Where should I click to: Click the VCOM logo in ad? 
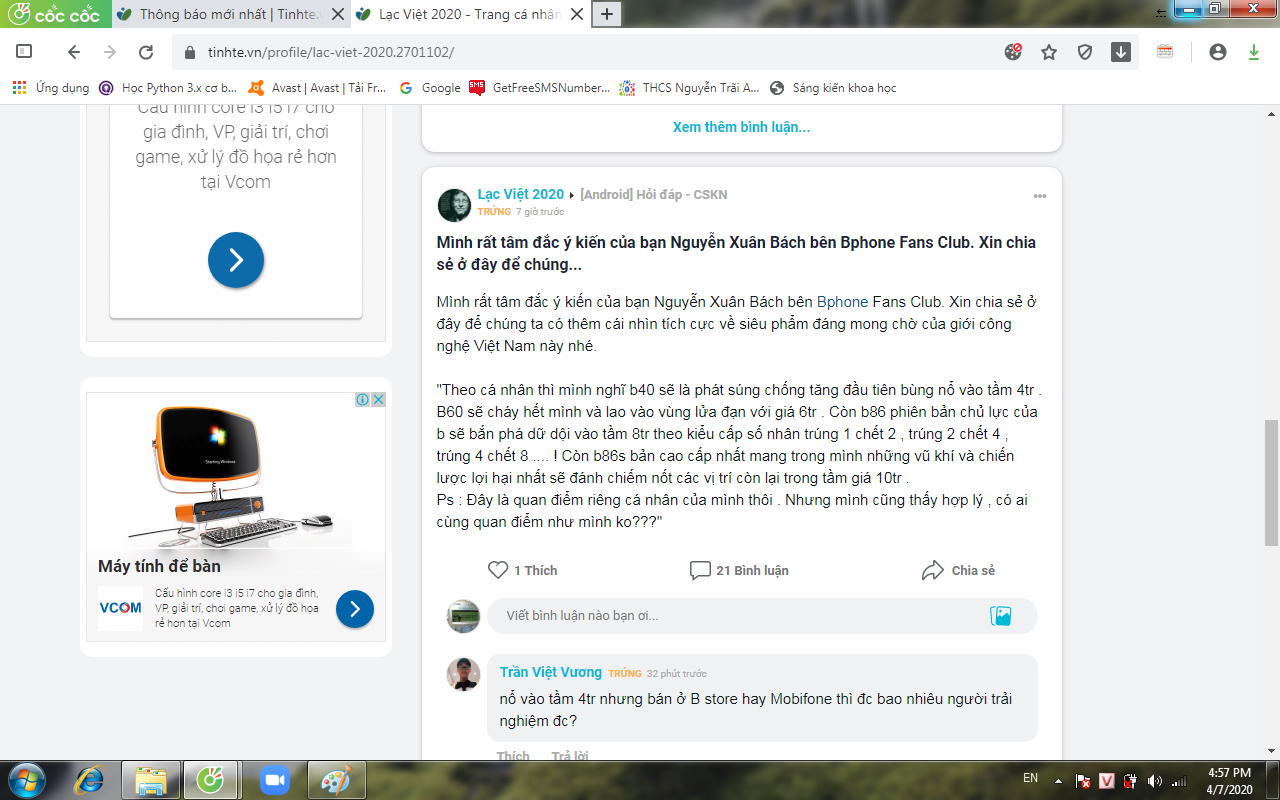pyautogui.click(x=120, y=608)
